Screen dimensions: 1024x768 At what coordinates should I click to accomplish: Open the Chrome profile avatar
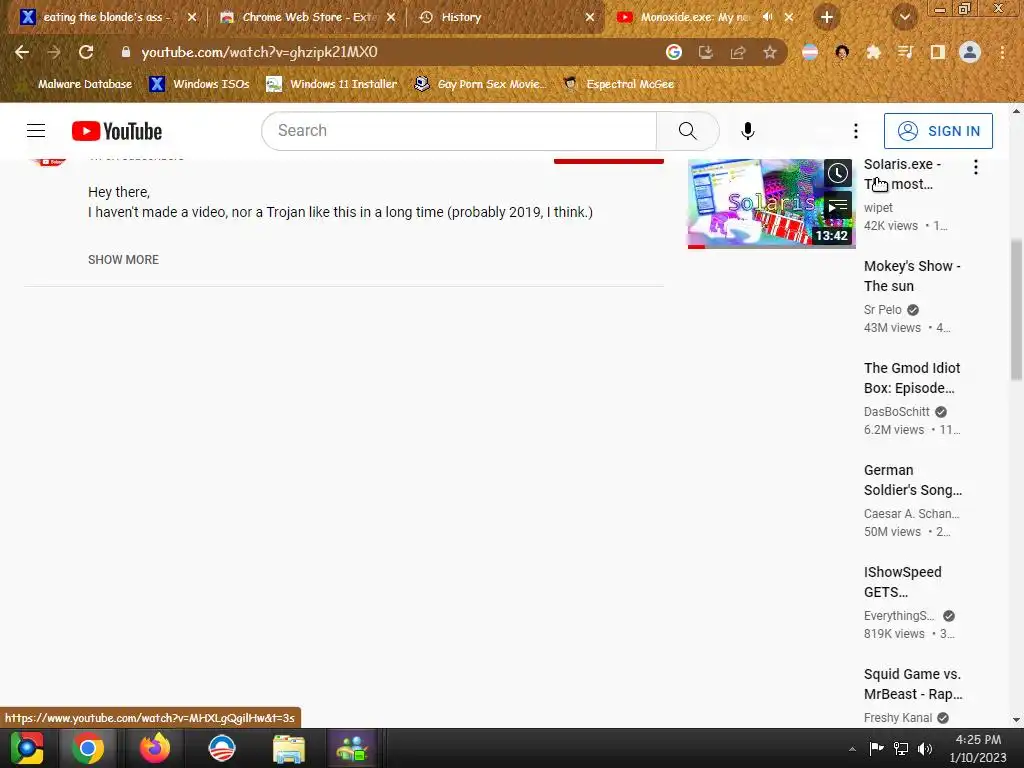[x=969, y=52]
